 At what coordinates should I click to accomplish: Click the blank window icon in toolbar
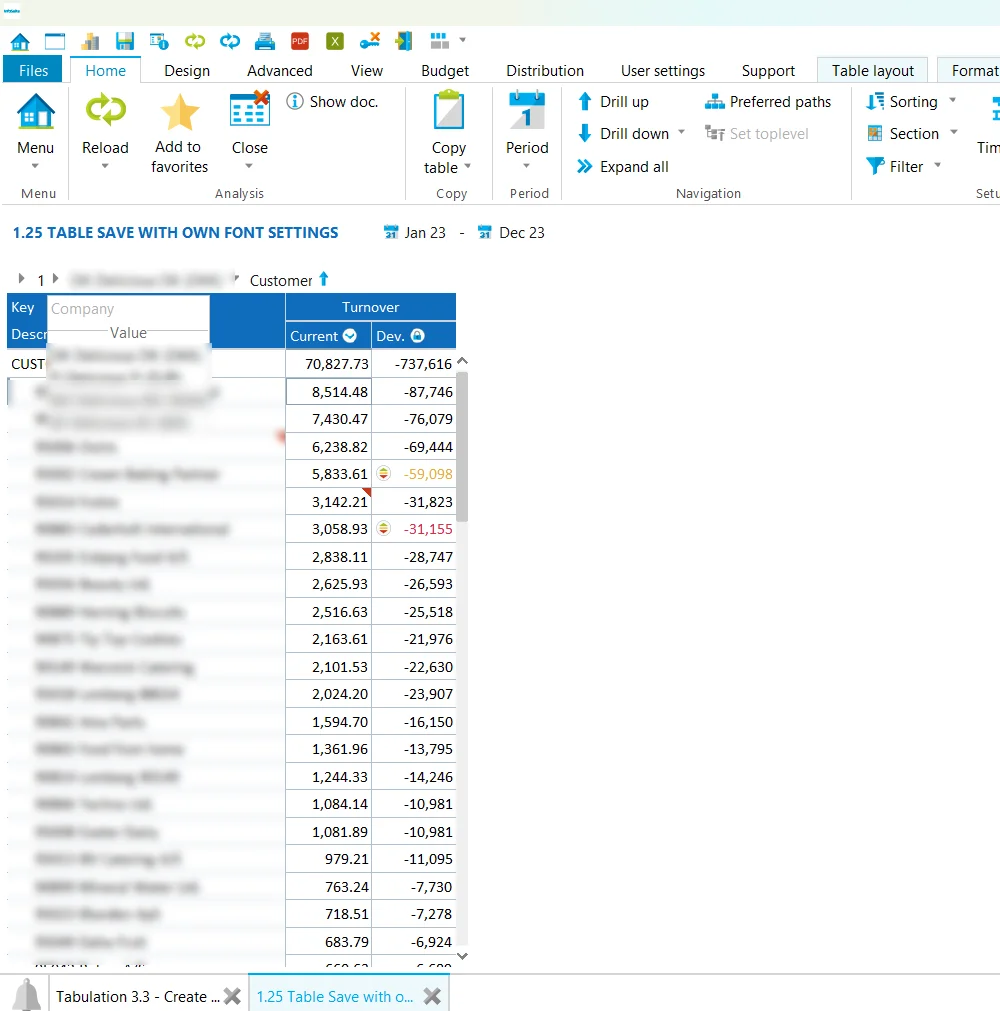[55, 41]
